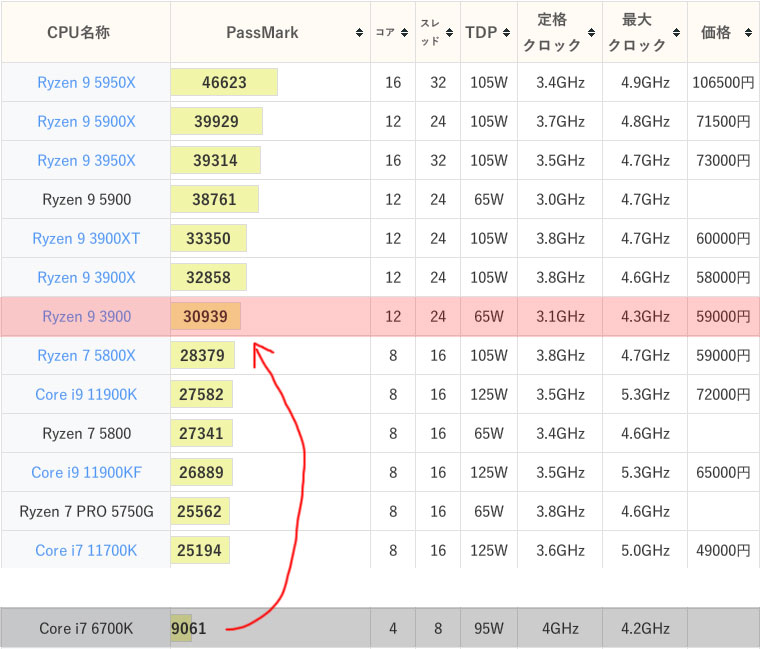Open the Ryzen 9 5950X link
The image size is (760, 649).
pos(86,82)
